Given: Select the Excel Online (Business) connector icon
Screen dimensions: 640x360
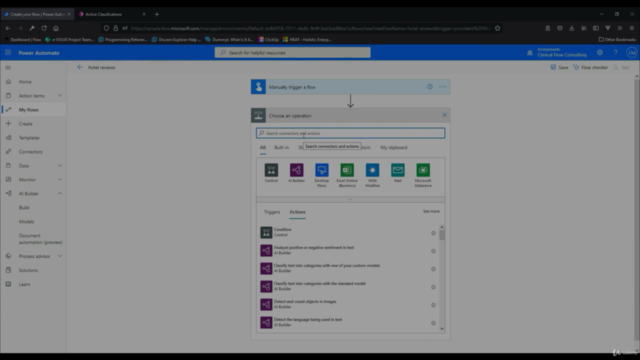Looking at the screenshot, I should coord(347,170).
